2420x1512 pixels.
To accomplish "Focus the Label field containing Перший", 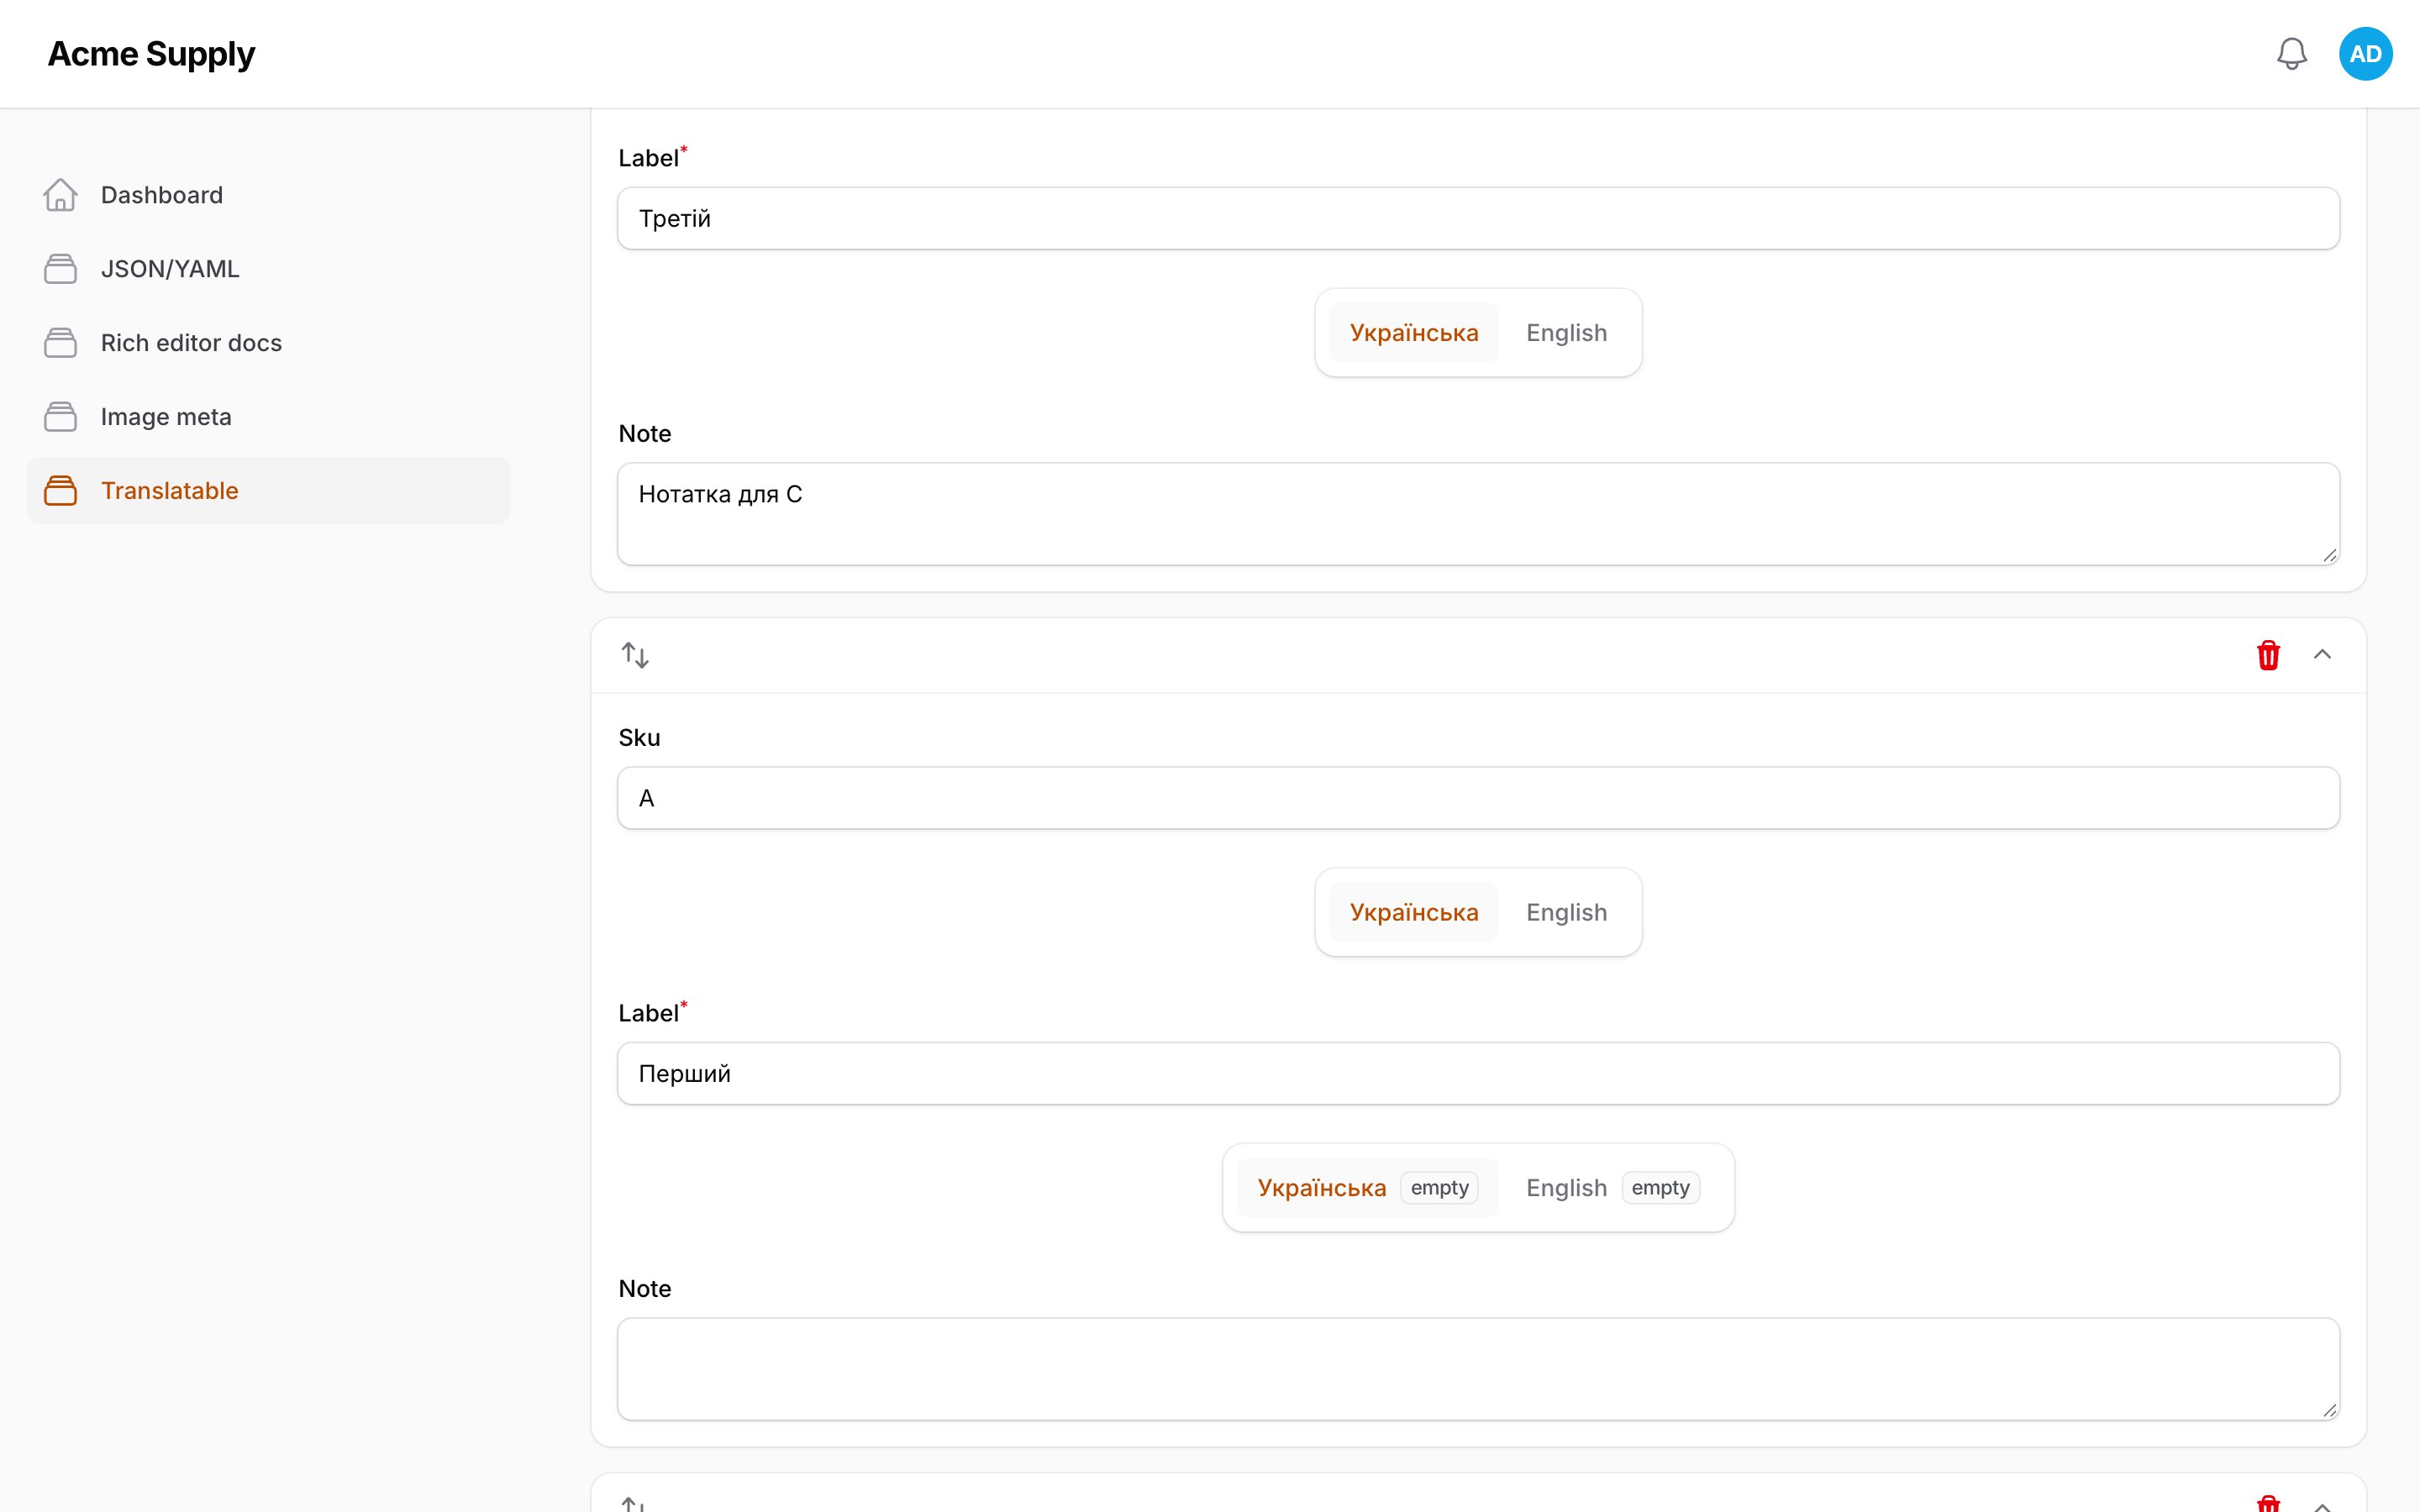I will click(1478, 1074).
